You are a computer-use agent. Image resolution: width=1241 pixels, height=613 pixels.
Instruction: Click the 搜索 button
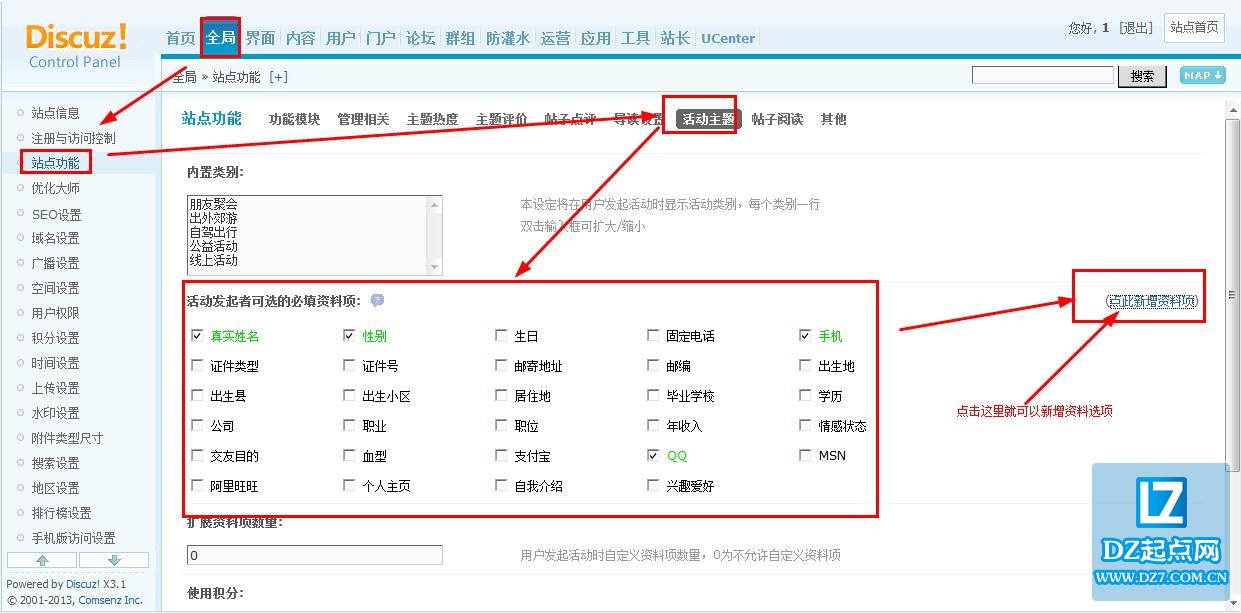coord(1142,76)
